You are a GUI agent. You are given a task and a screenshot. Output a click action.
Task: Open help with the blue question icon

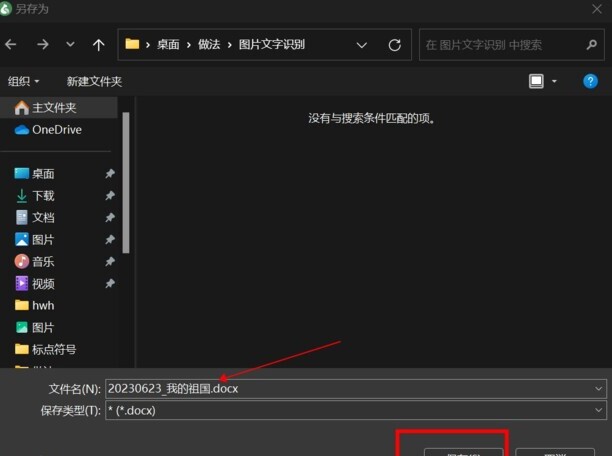(x=590, y=81)
